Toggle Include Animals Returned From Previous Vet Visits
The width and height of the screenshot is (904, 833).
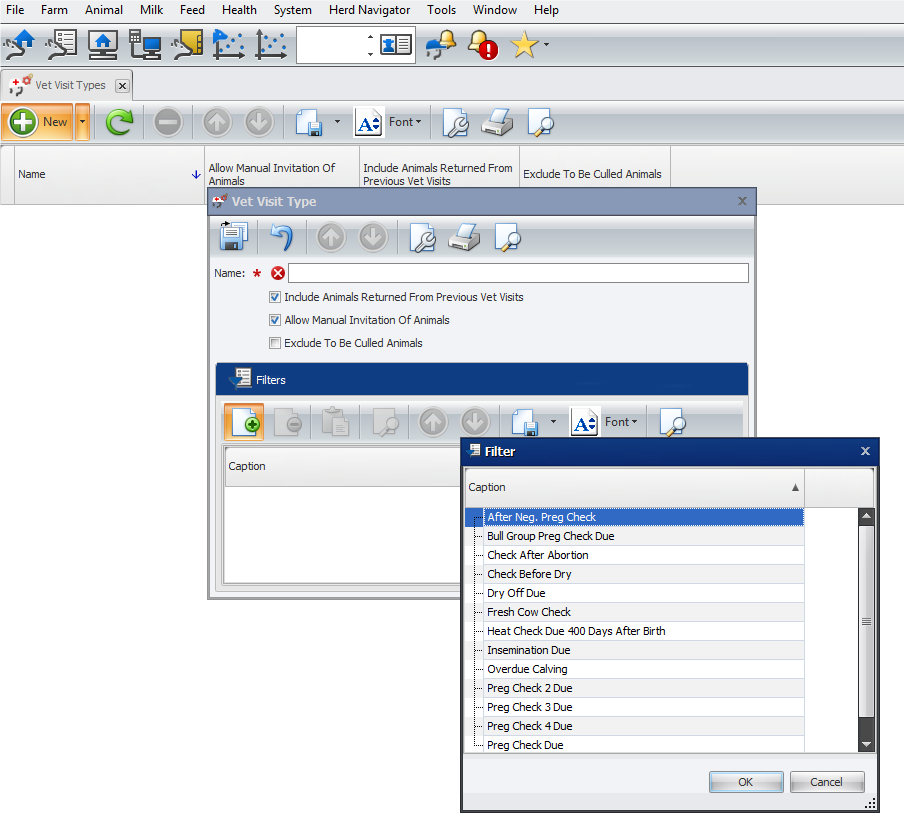tap(275, 297)
